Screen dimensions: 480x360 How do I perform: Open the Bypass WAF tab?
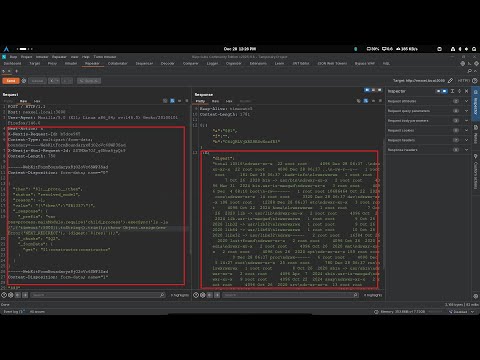365,63
